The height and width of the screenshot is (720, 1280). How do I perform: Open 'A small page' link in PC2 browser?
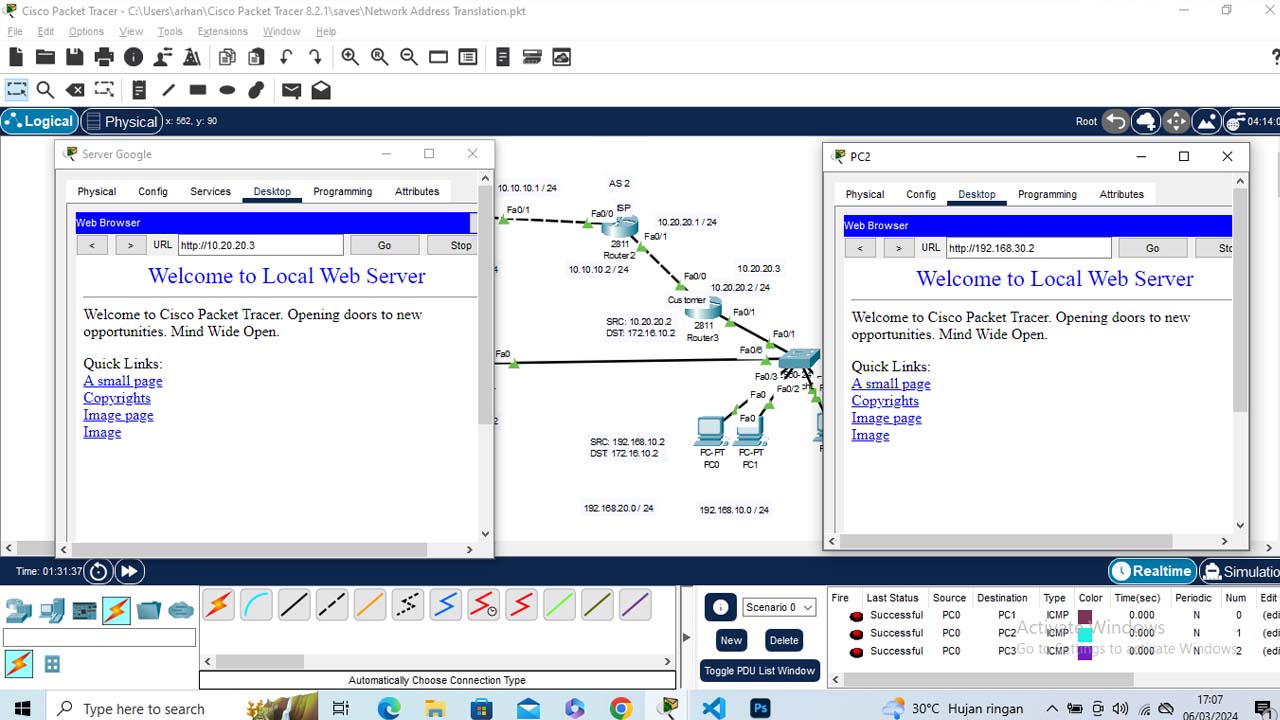coord(891,384)
